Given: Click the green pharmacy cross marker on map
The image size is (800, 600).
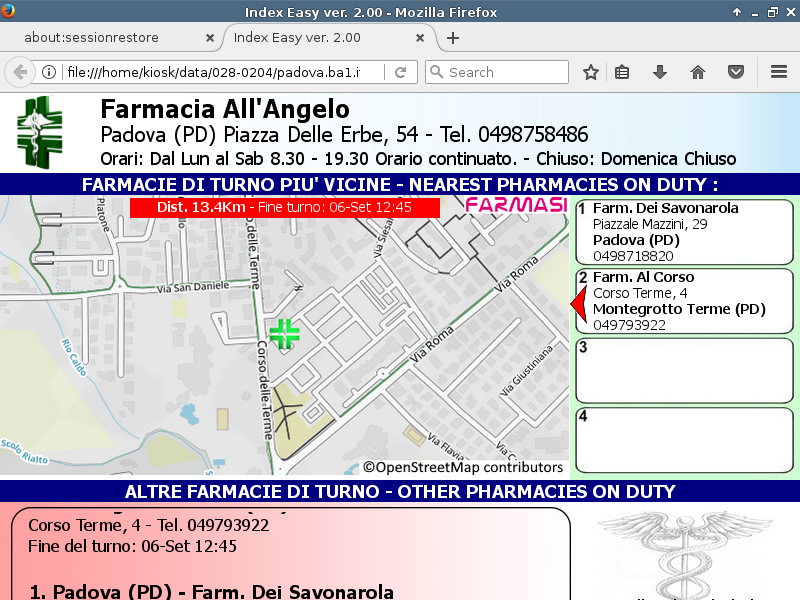Looking at the screenshot, I should 285,334.
